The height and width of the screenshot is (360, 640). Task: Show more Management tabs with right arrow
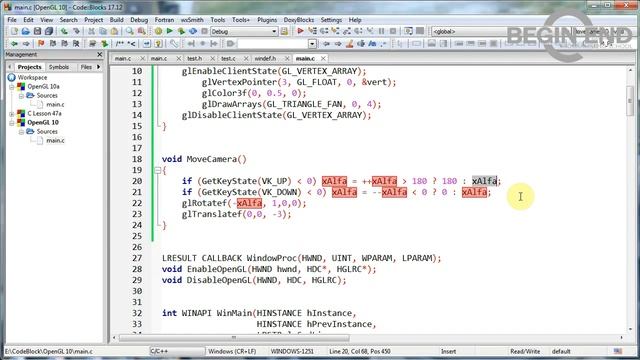[x=98, y=67]
